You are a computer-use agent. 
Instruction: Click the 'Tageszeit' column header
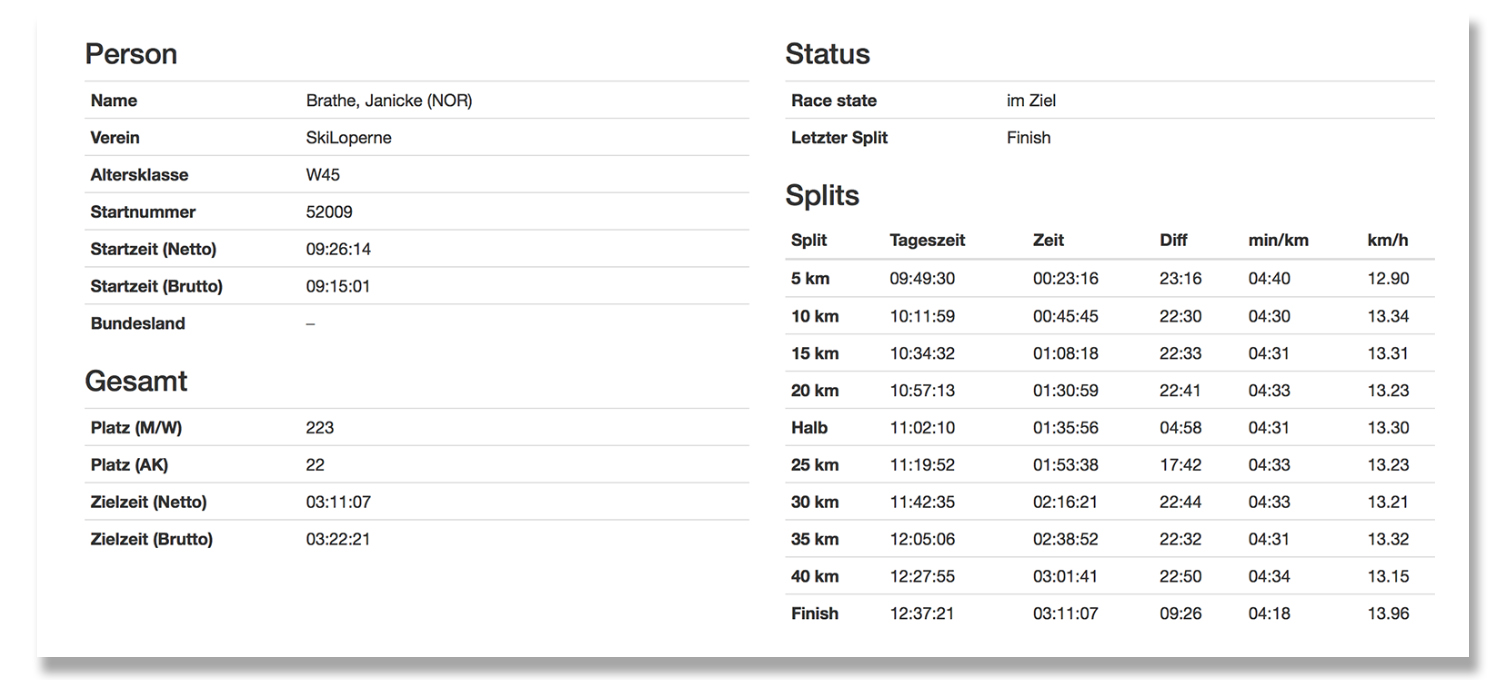coord(927,241)
